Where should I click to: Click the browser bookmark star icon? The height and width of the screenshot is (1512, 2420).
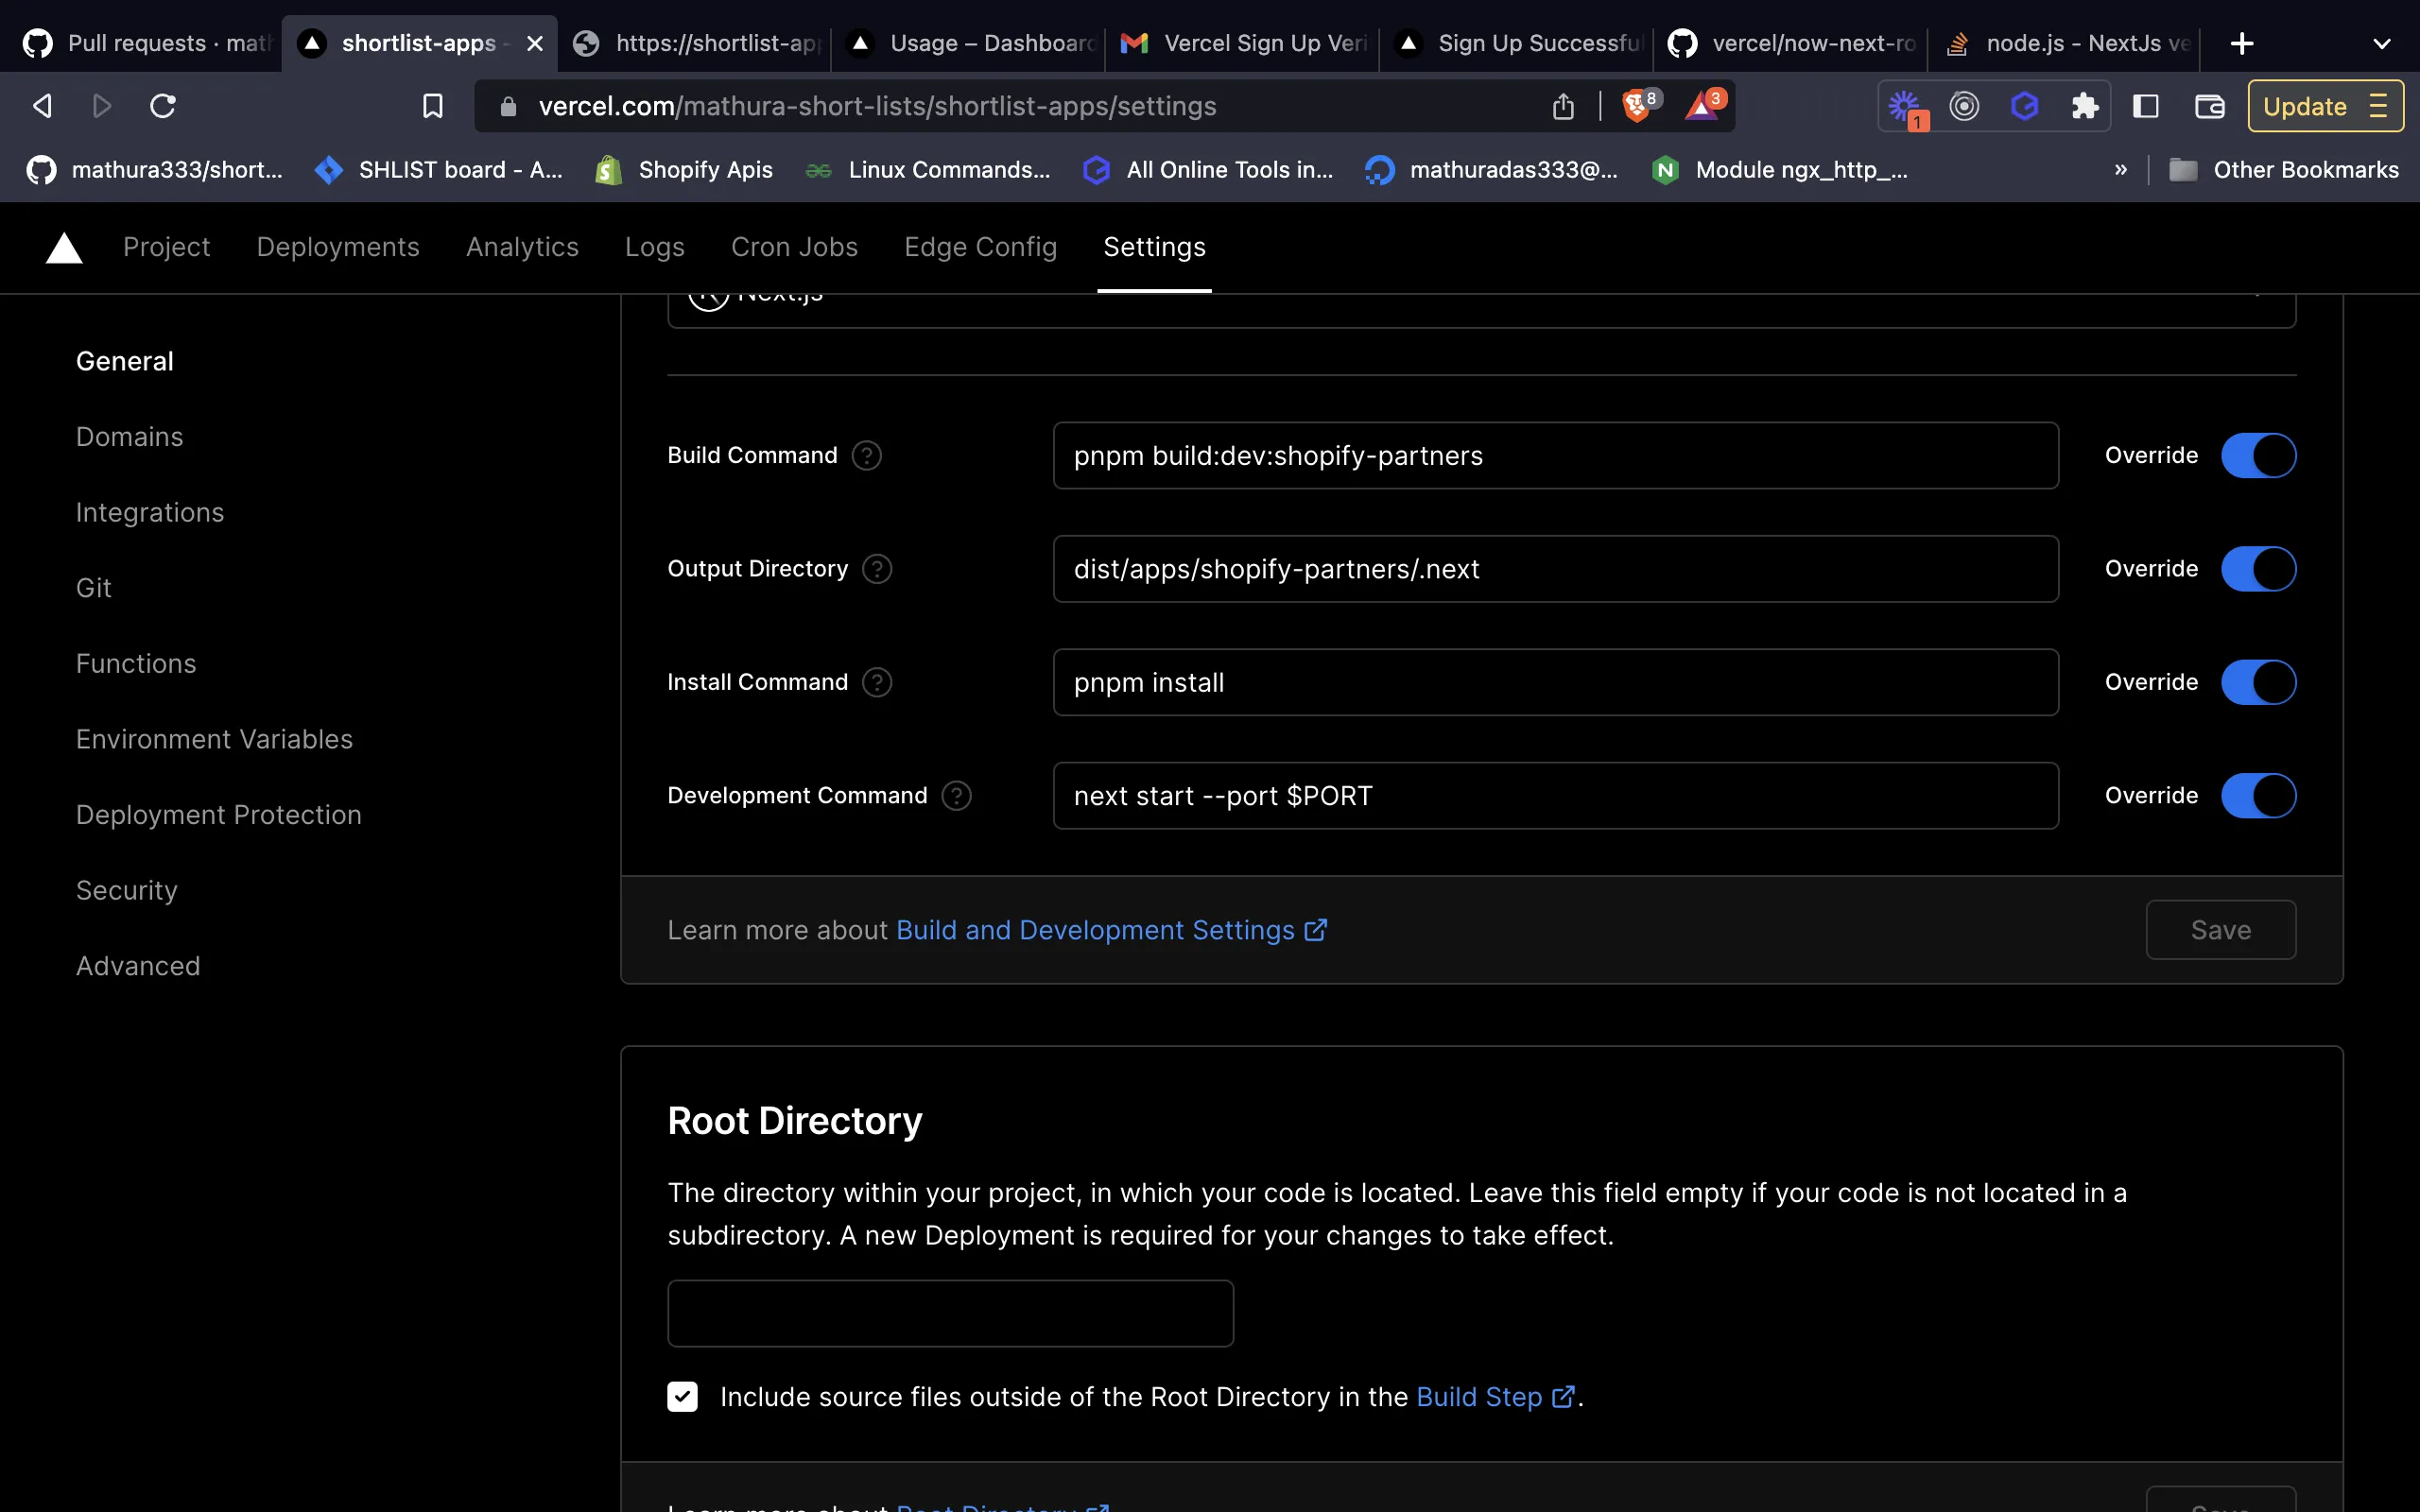[430, 105]
